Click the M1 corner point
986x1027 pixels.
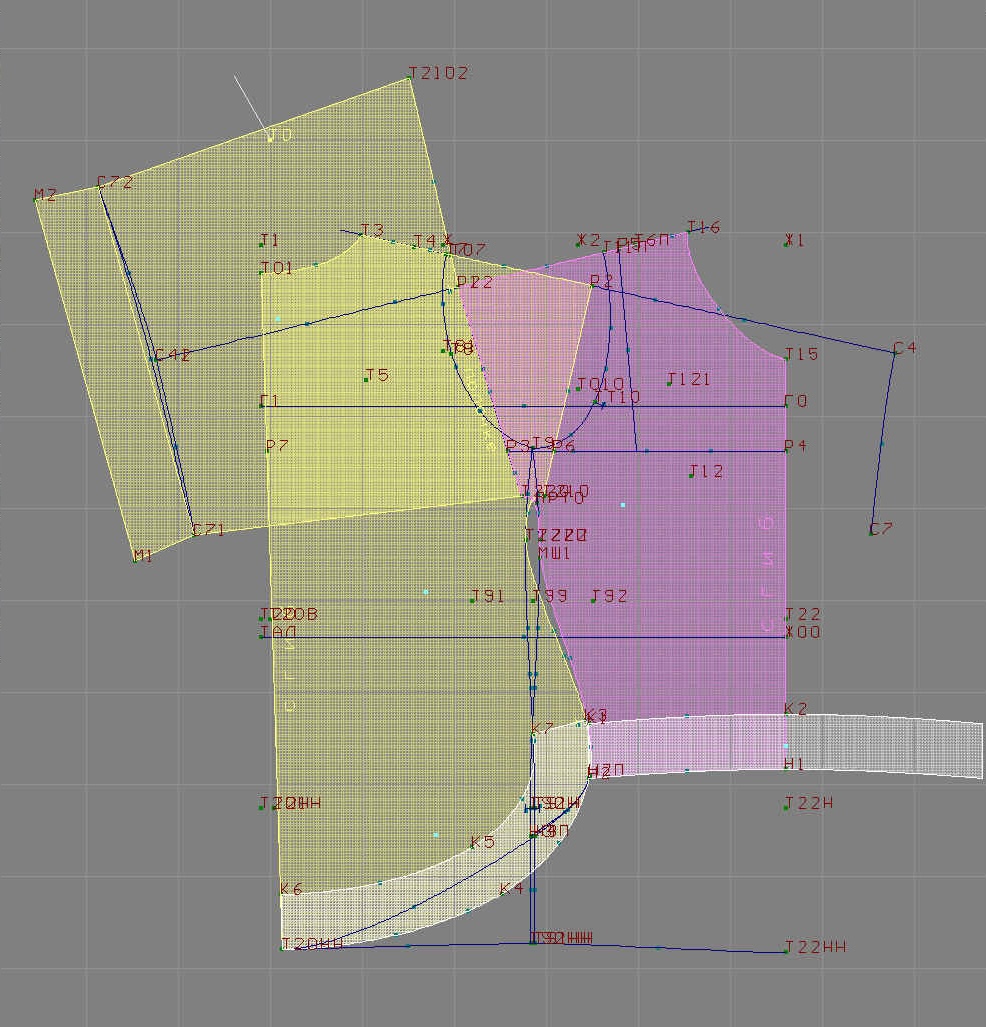135,560
